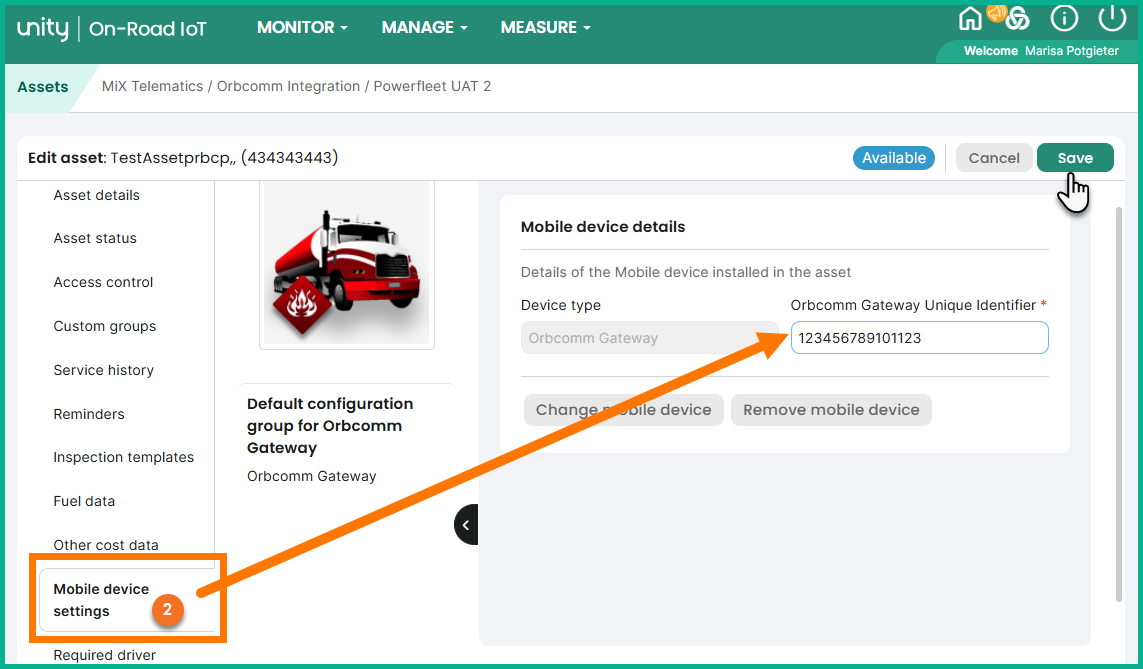This screenshot has width=1143, height=669.
Task: Select Asset details in the sidebar
Action: pyautogui.click(x=97, y=195)
